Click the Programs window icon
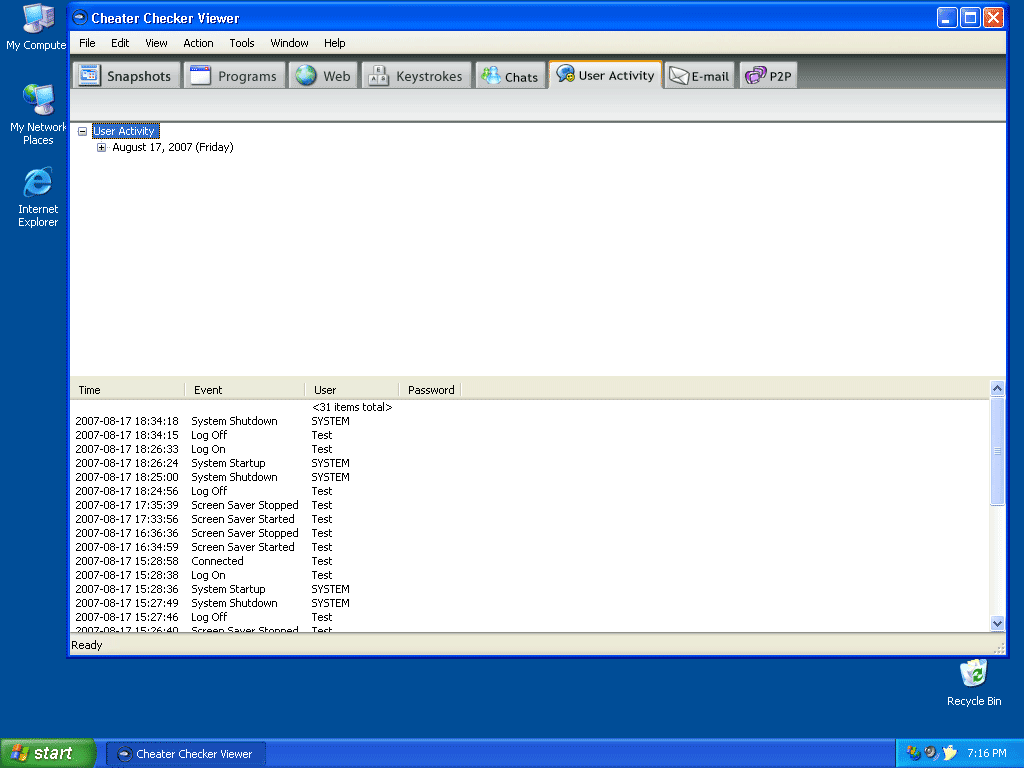Image resolution: width=1024 pixels, height=768 pixels. pyautogui.click(x=201, y=76)
